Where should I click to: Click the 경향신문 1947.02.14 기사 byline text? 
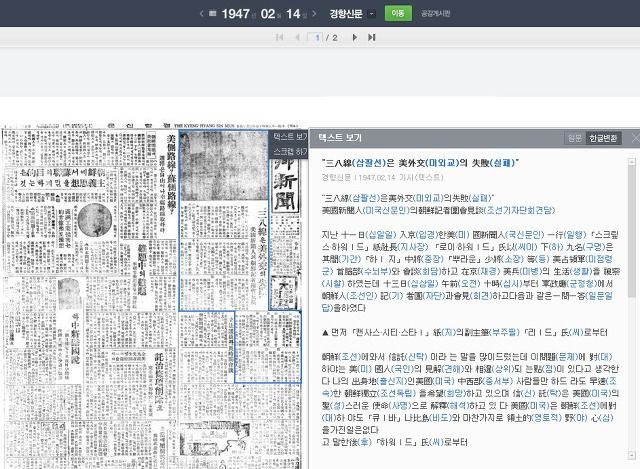click(x=382, y=178)
